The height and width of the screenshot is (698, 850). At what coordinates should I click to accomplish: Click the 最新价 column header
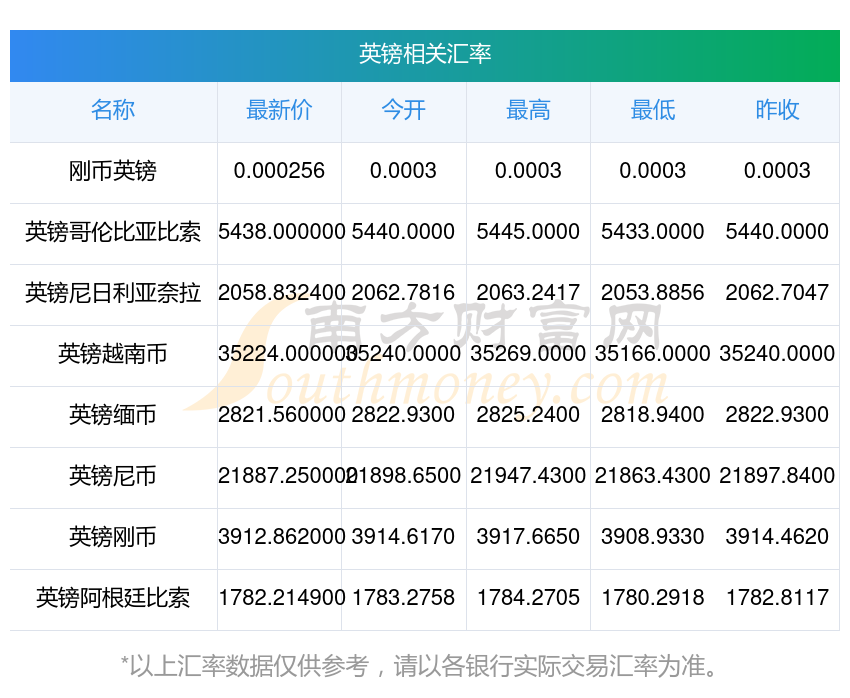[279, 110]
